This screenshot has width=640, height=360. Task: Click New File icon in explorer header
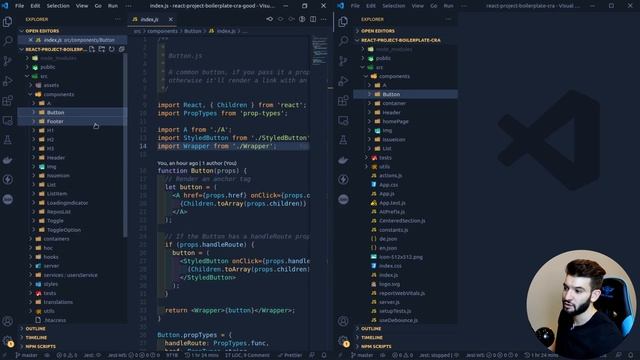(x=92, y=49)
